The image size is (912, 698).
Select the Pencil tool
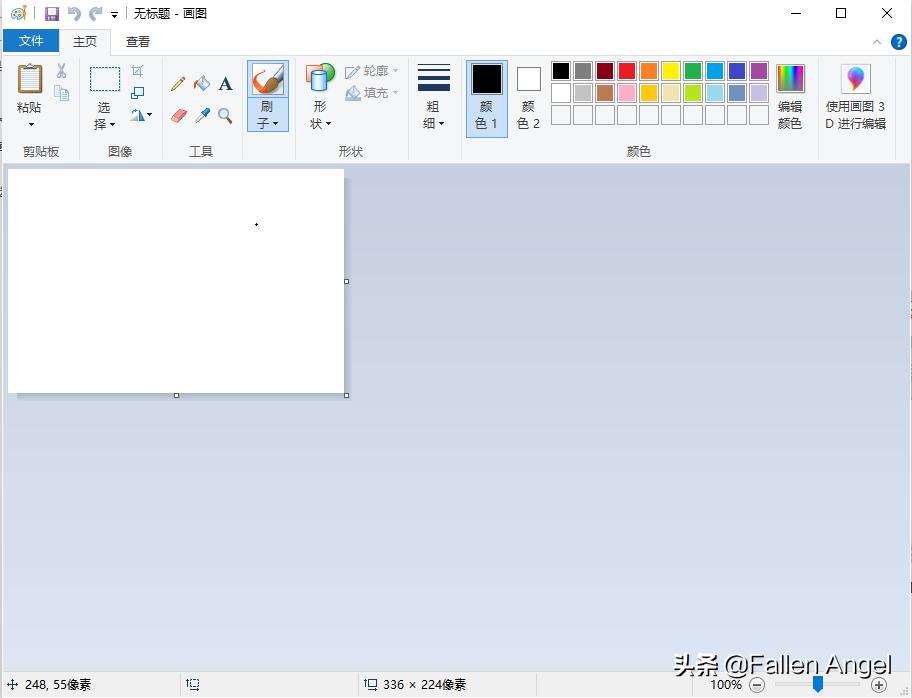[x=177, y=84]
